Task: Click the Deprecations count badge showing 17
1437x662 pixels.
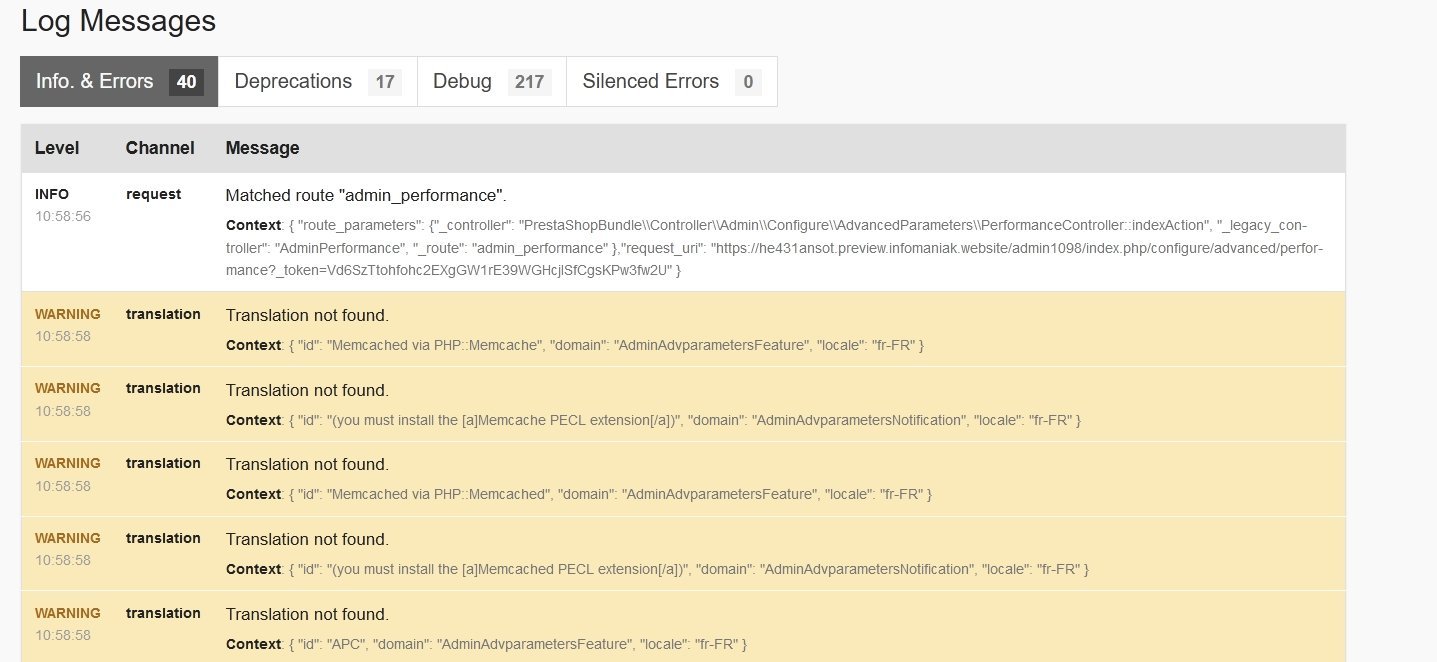Action: (385, 82)
